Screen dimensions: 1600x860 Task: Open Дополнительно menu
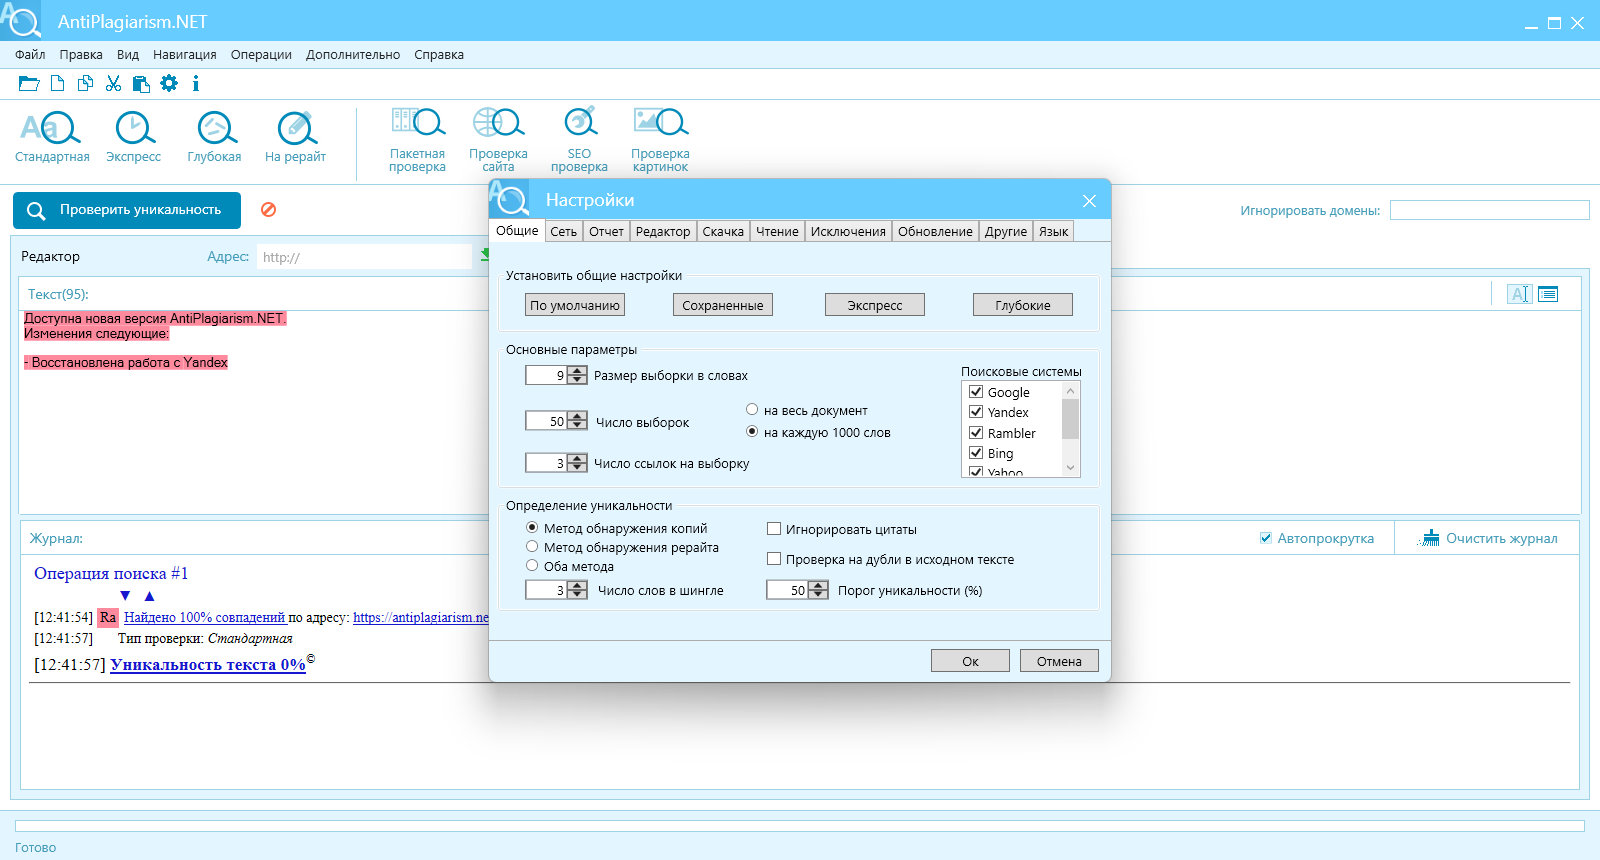click(353, 55)
